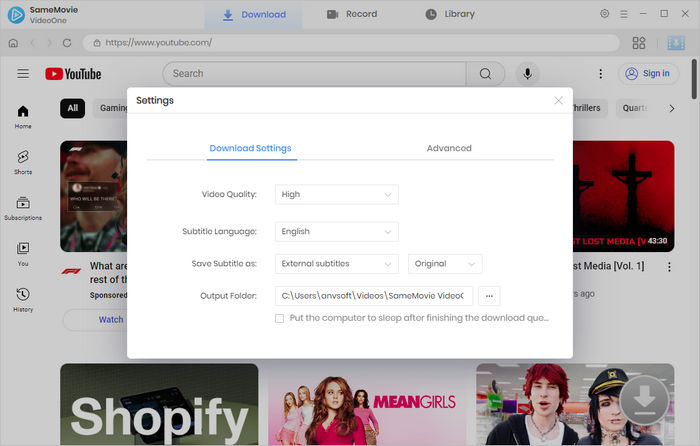Image resolution: width=700 pixels, height=446 pixels.
Task: Start voice search with microphone icon
Action: [x=527, y=74]
